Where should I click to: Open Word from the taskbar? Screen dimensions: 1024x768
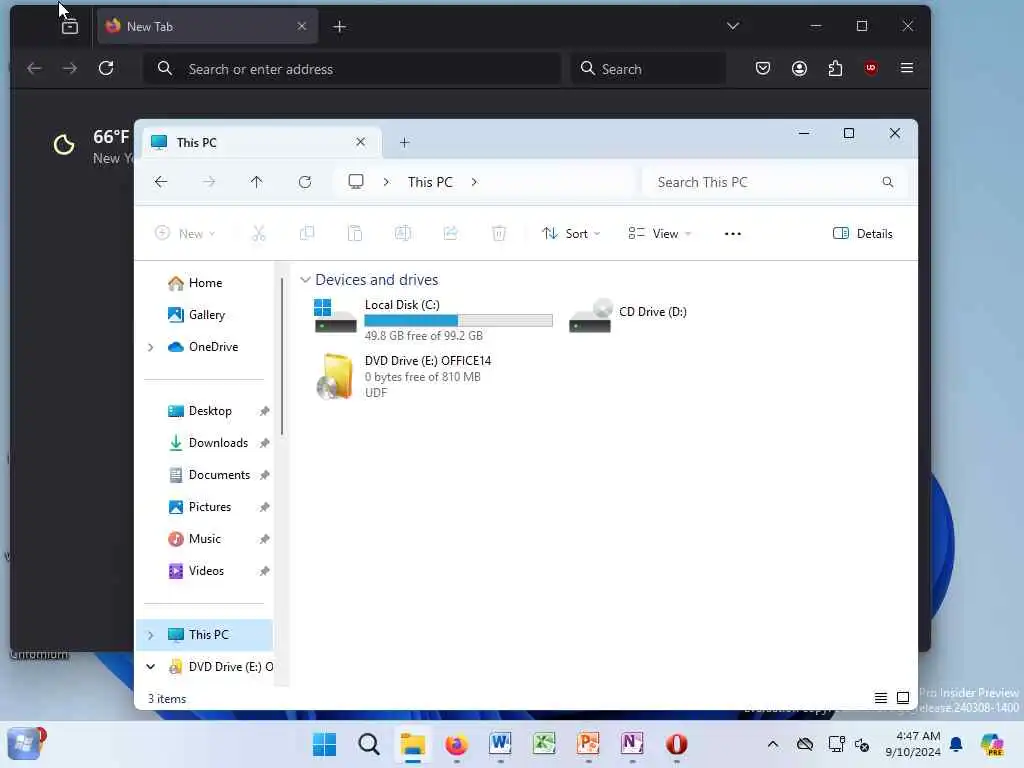[x=500, y=743]
